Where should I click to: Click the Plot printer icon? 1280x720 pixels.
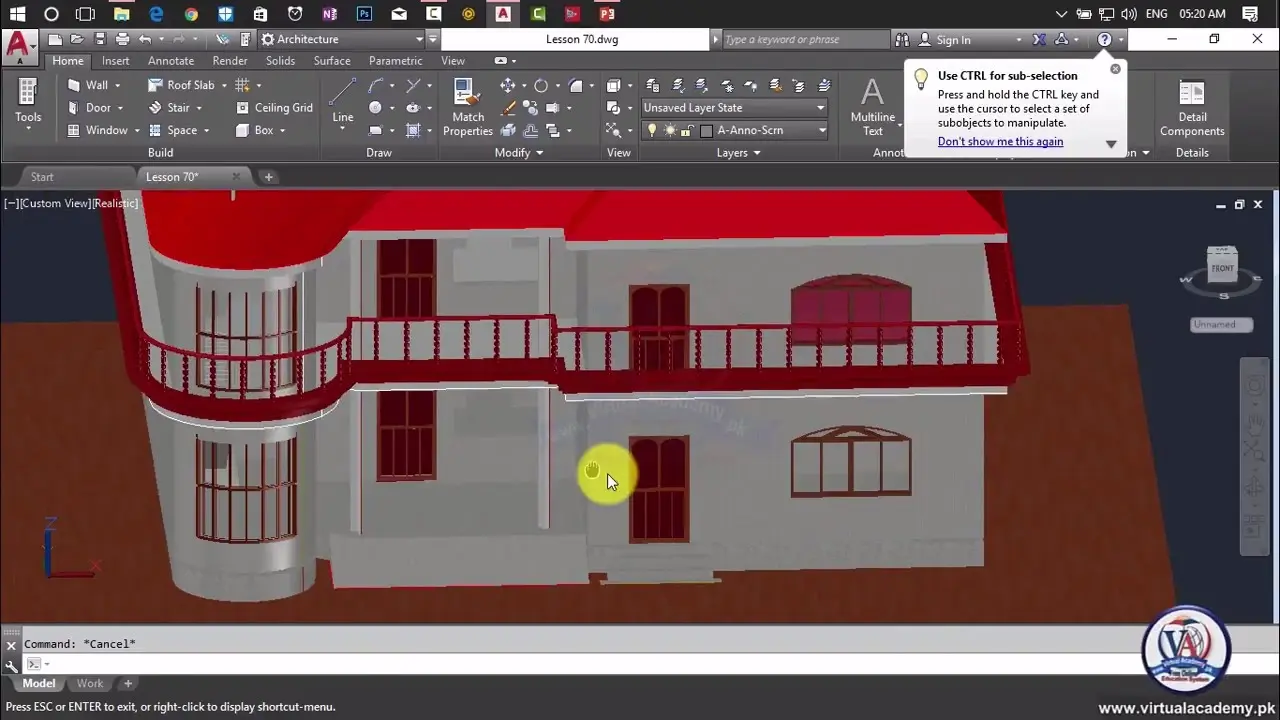[x=122, y=39]
